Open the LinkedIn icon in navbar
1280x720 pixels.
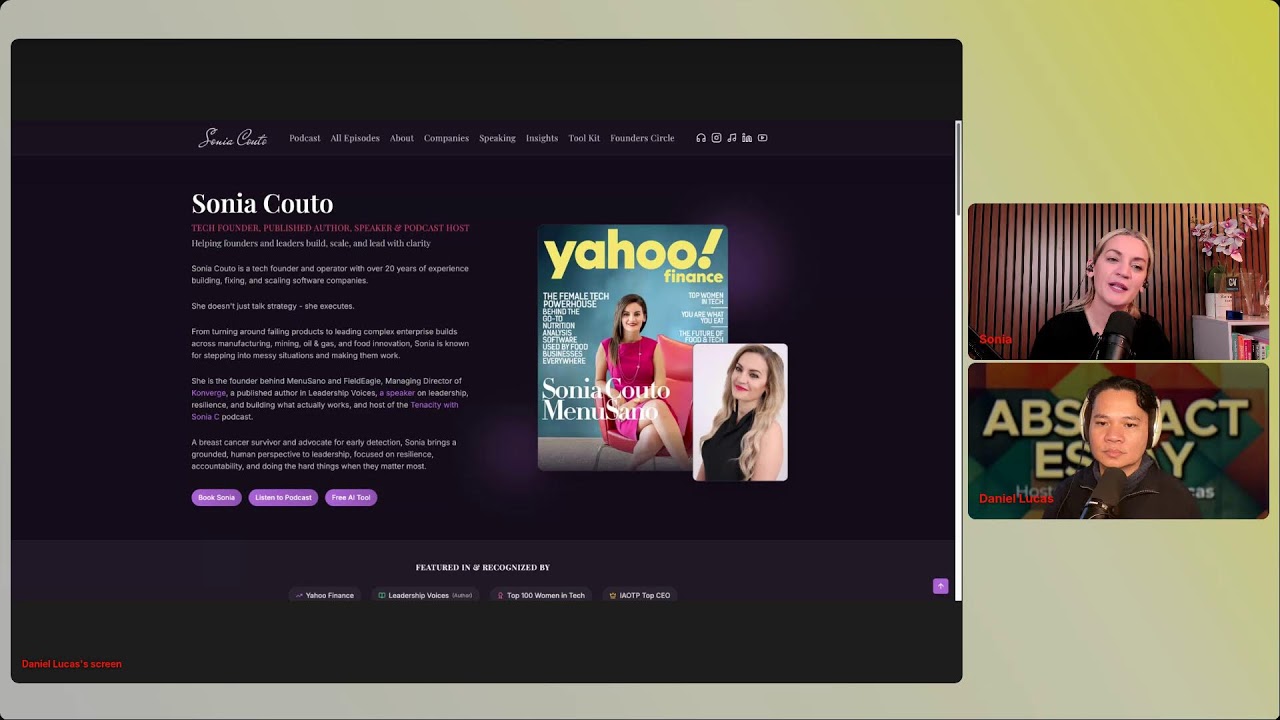(x=747, y=138)
